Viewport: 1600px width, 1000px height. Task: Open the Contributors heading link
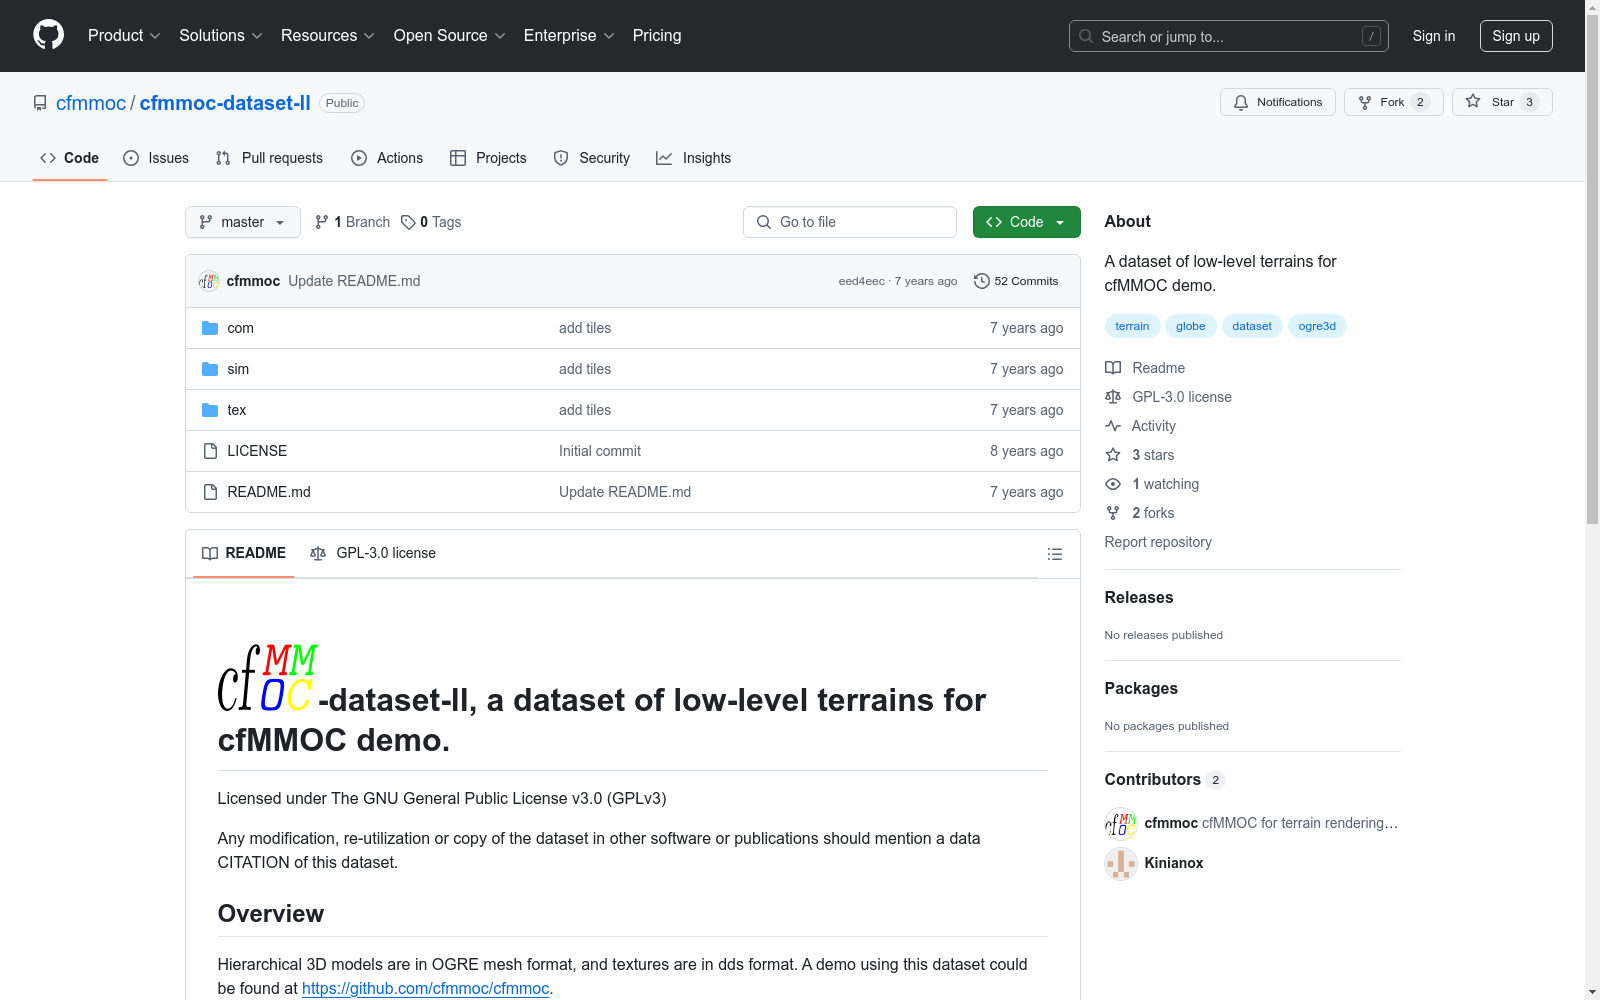(x=1164, y=779)
